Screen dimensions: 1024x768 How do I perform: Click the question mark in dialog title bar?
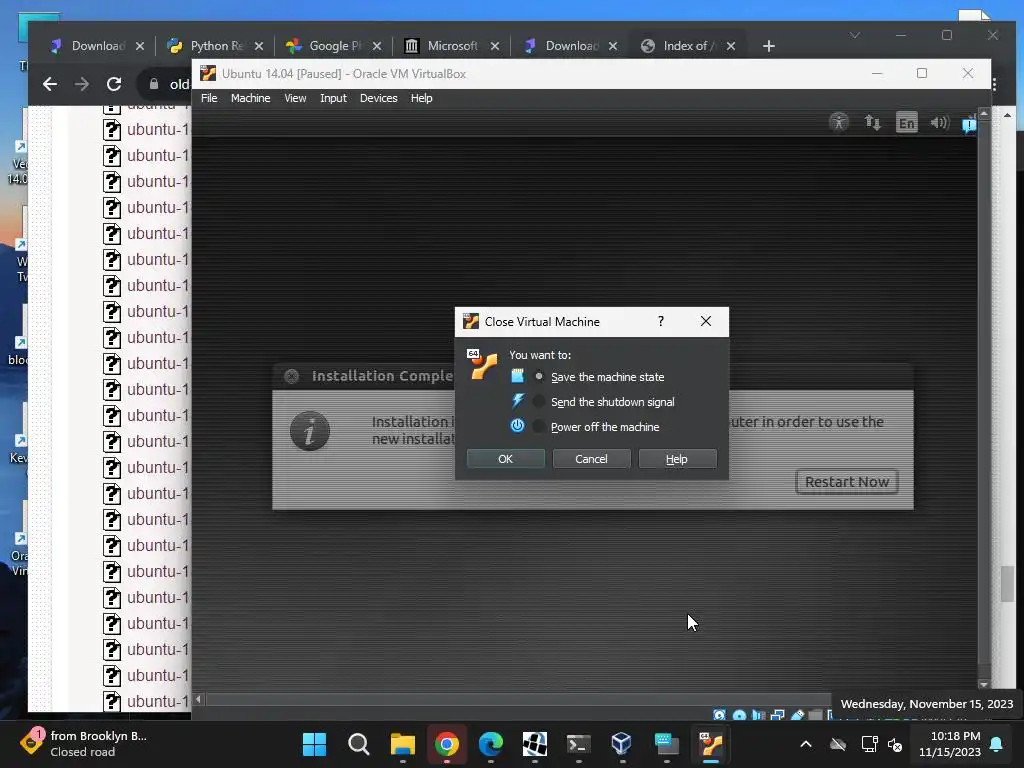661,321
